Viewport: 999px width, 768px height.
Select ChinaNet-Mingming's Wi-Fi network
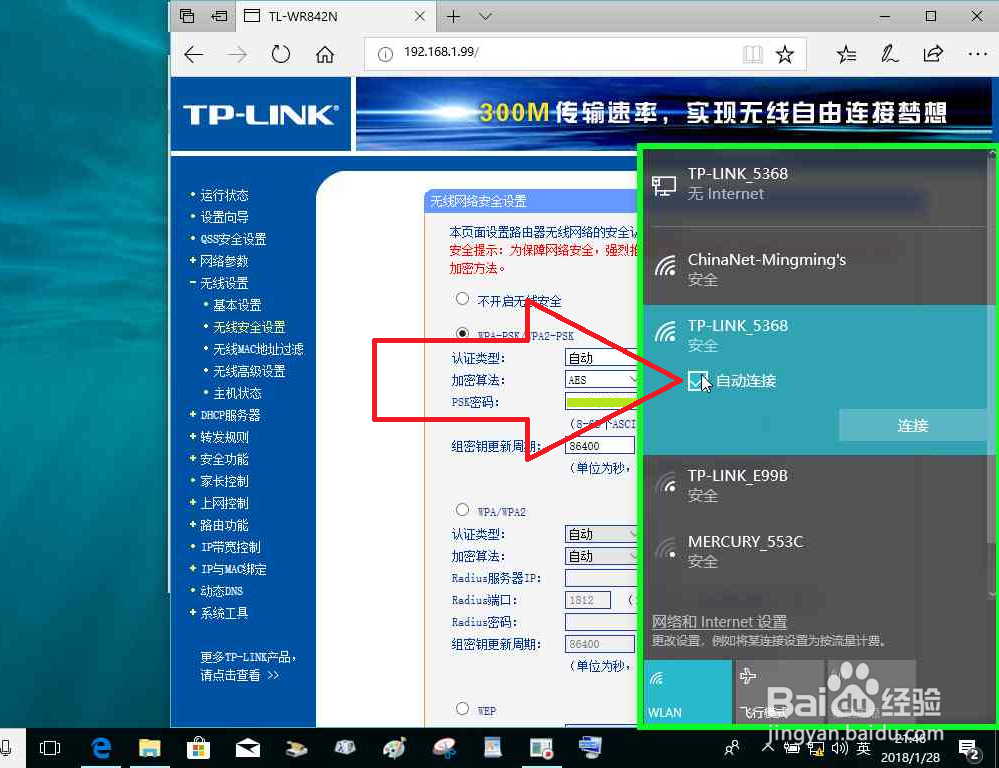coord(816,269)
